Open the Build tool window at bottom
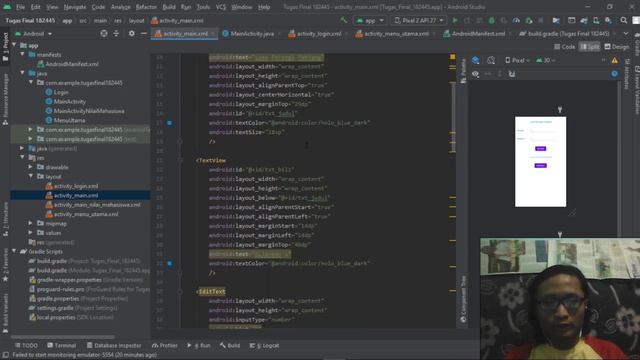 click(x=230, y=345)
